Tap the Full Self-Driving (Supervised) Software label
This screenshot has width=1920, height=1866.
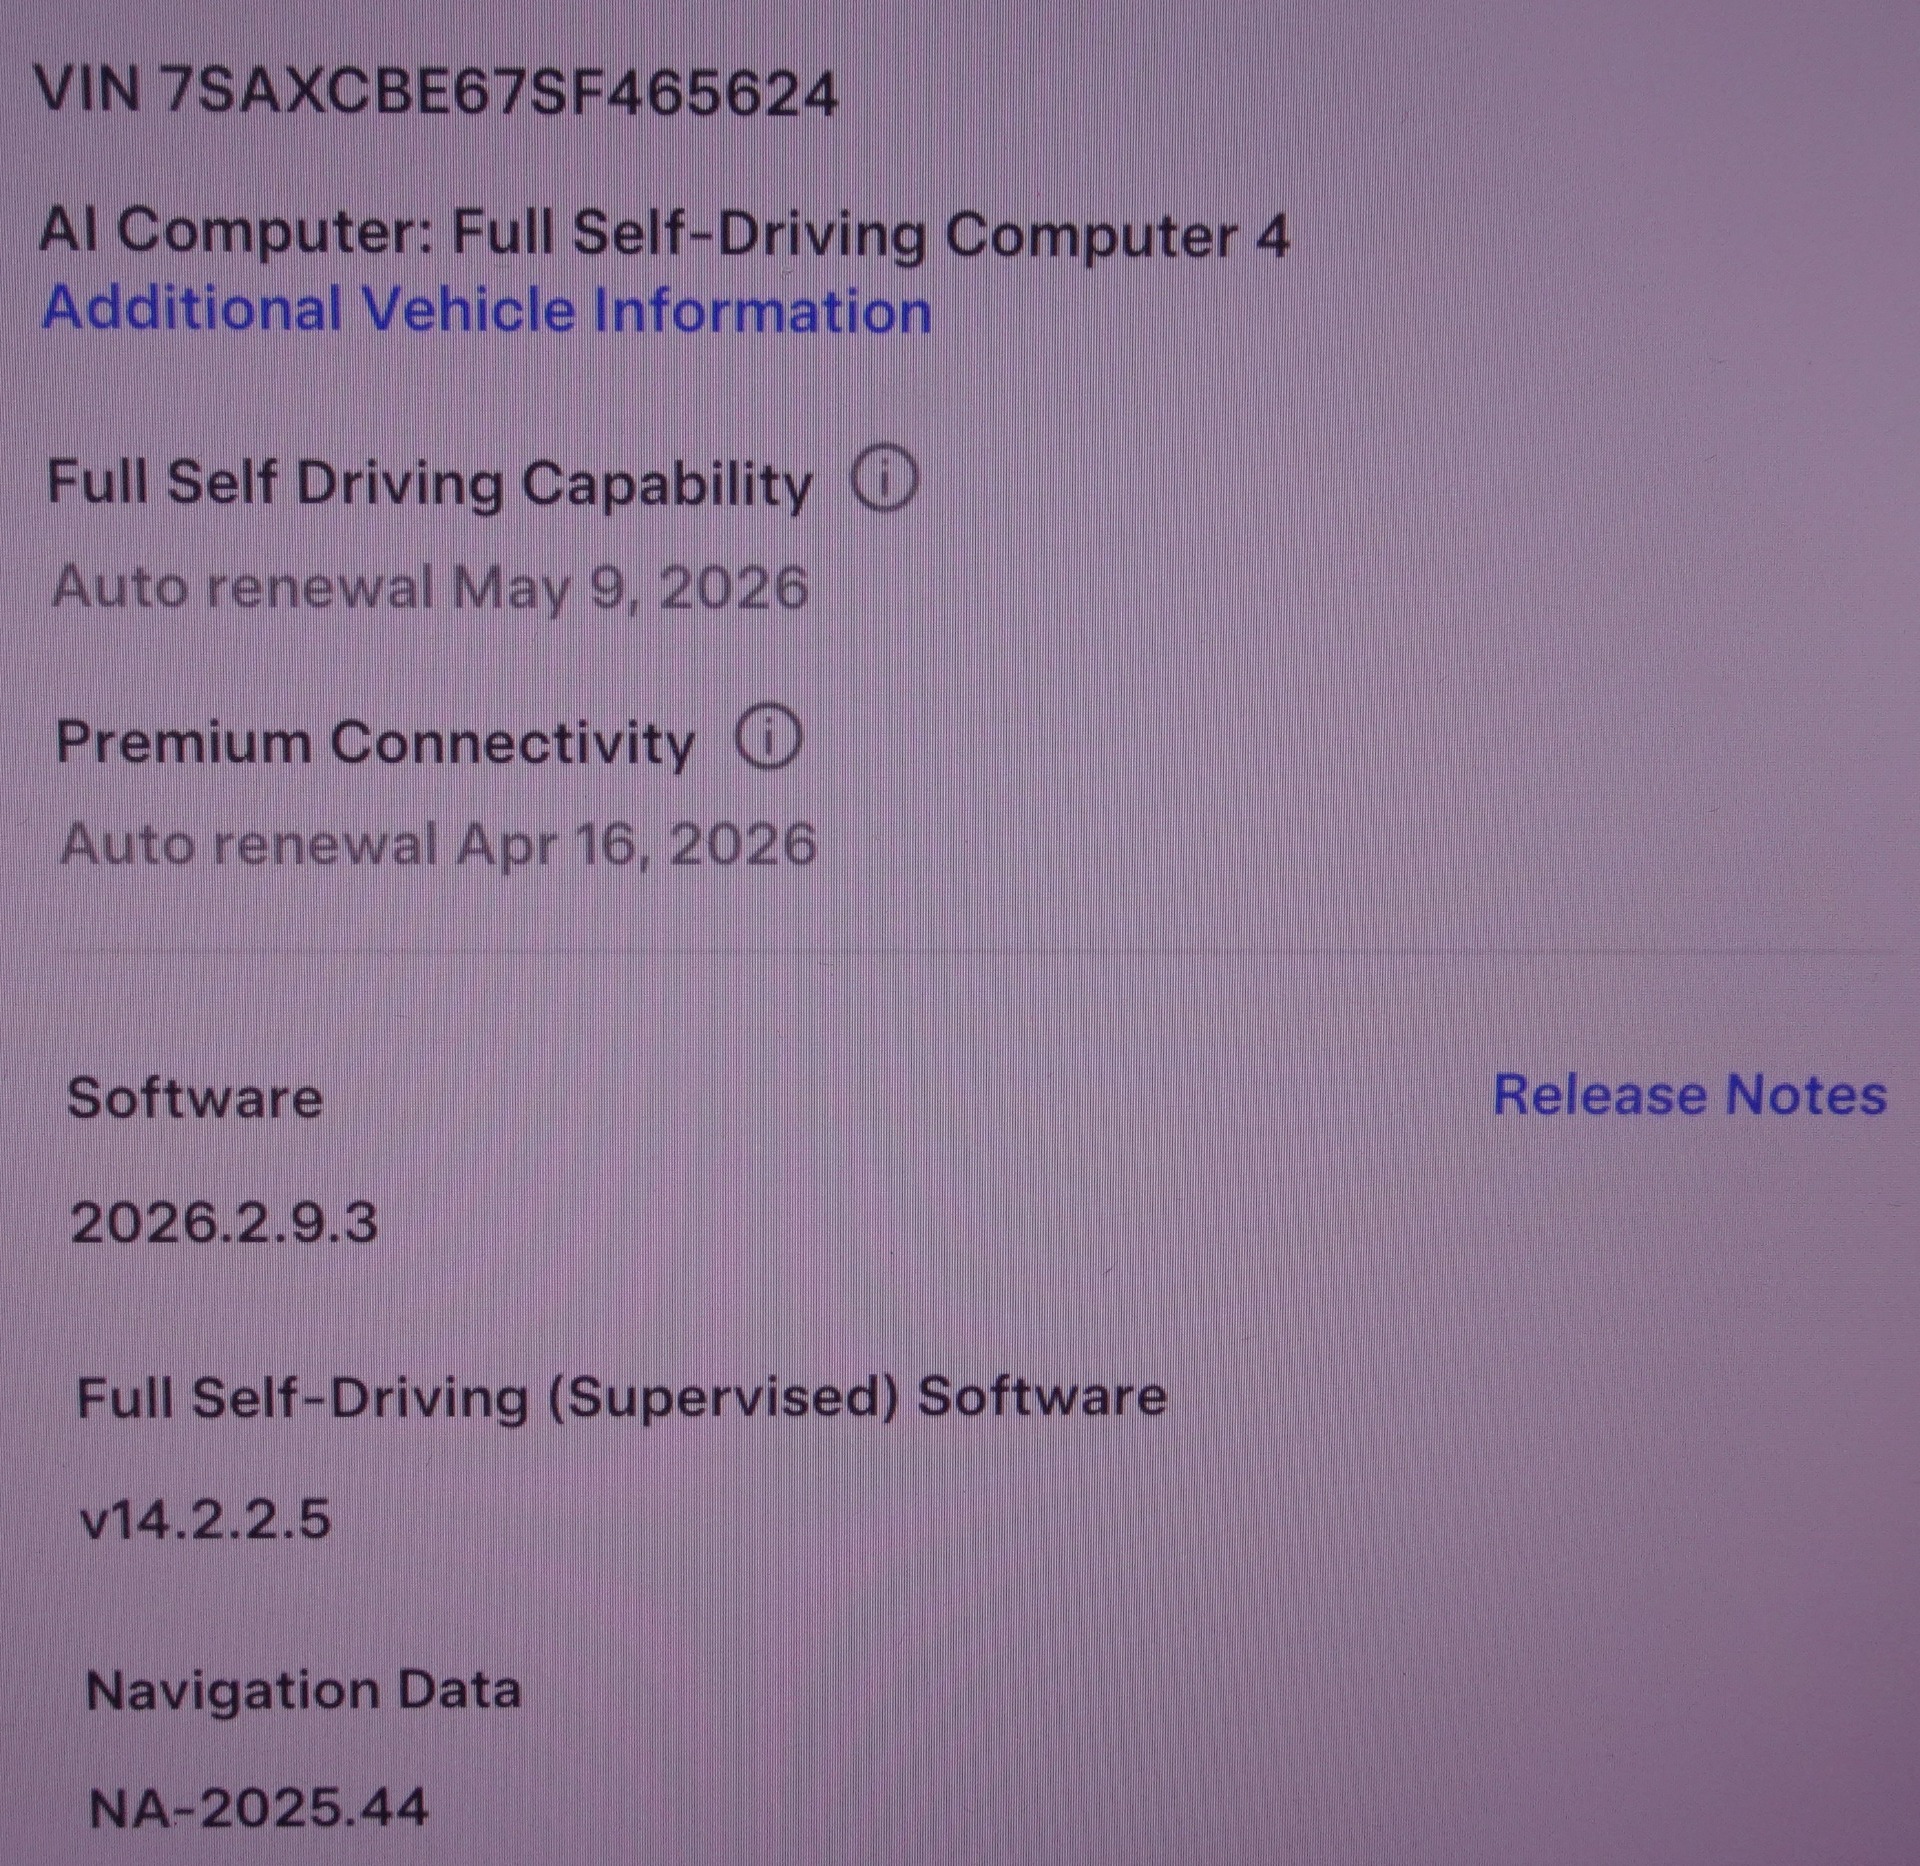pyautogui.click(x=621, y=1396)
